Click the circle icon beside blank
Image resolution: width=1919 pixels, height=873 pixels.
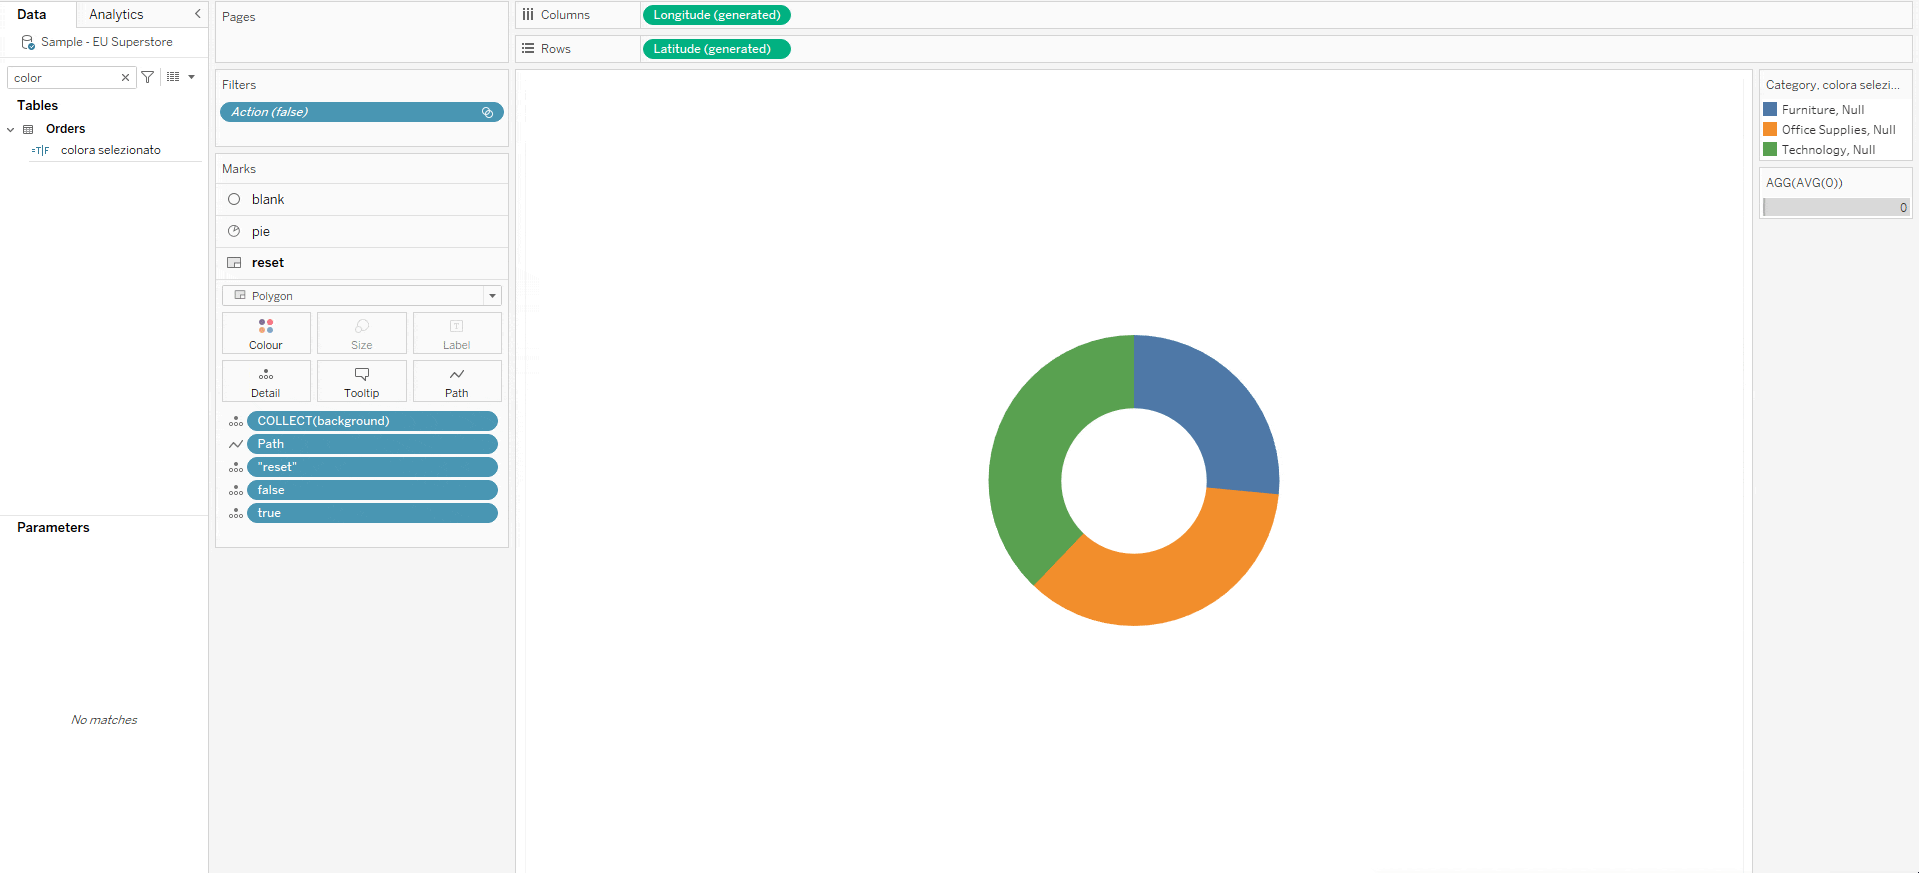point(234,199)
